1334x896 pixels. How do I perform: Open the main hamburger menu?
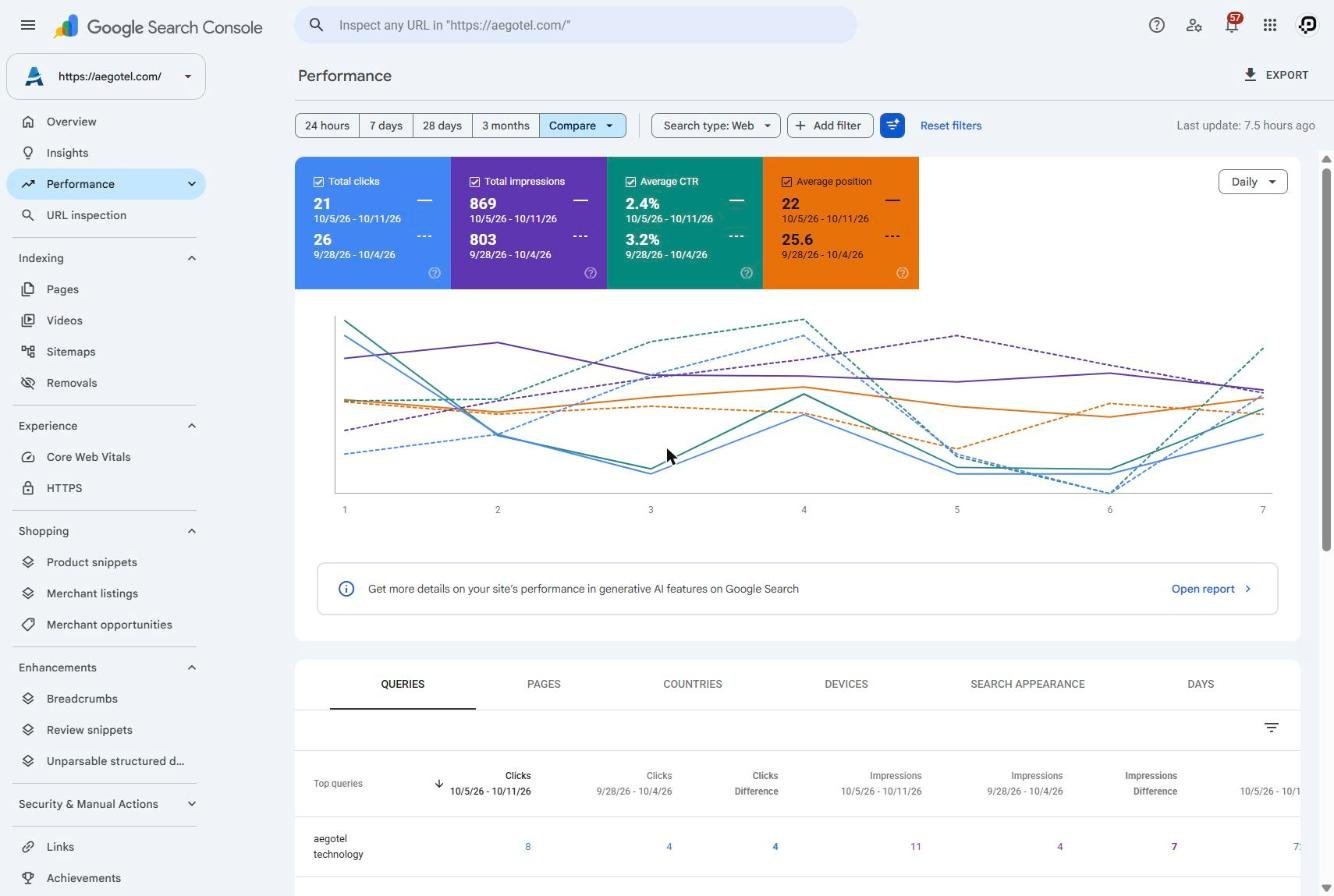(x=28, y=25)
